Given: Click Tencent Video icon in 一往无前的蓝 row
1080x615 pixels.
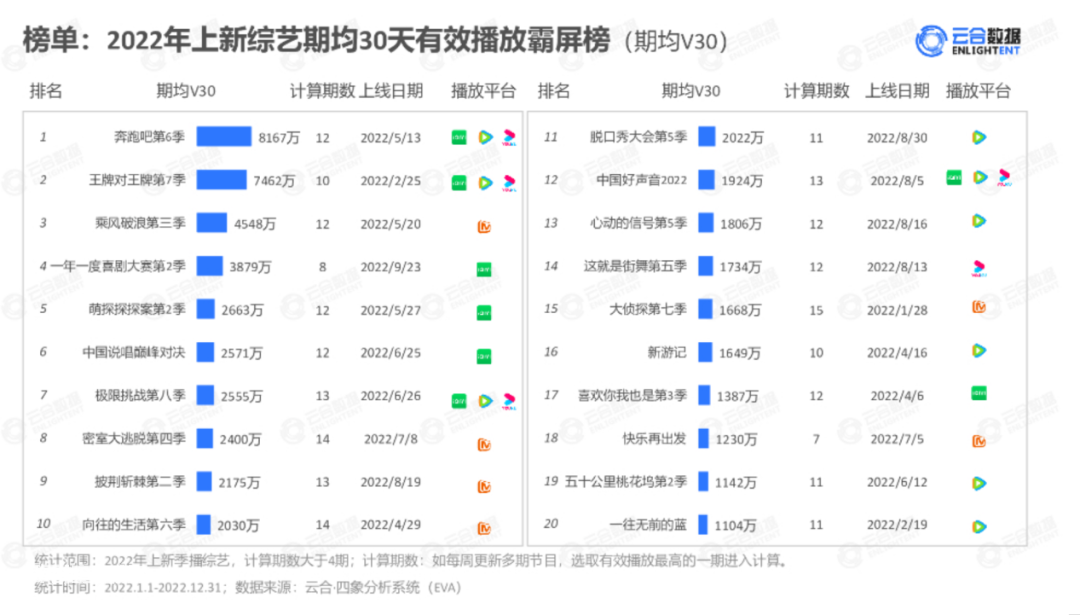Looking at the screenshot, I should point(979,527).
